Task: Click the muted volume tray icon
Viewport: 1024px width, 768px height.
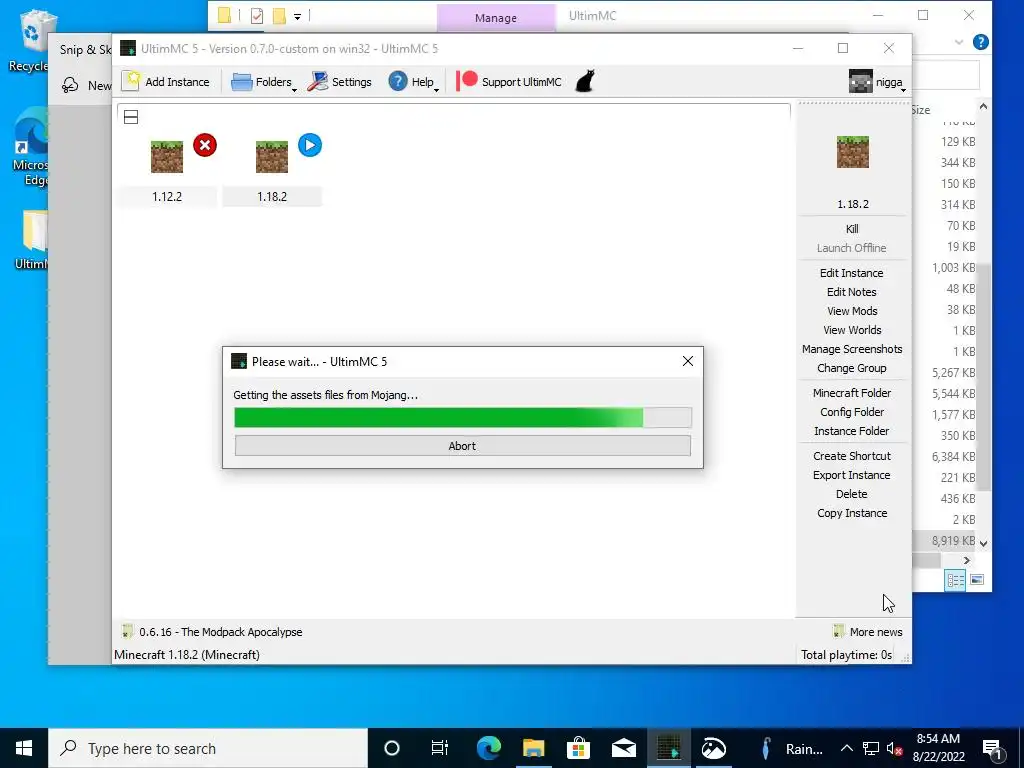Action: tap(895, 748)
